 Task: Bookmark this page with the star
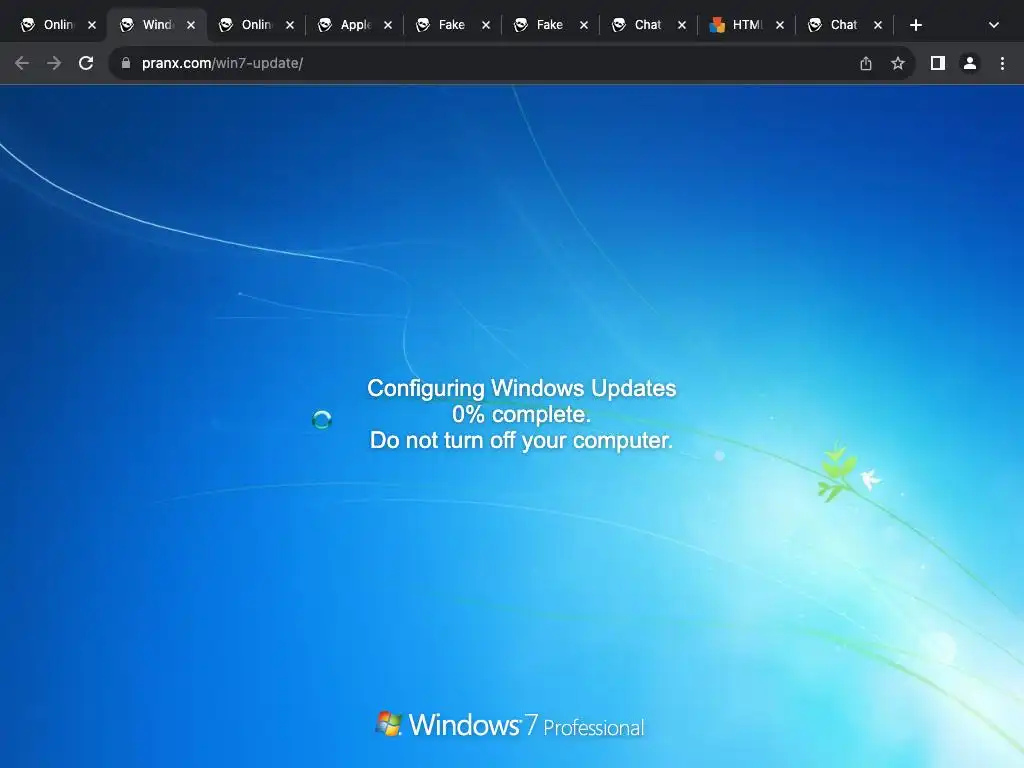(898, 63)
